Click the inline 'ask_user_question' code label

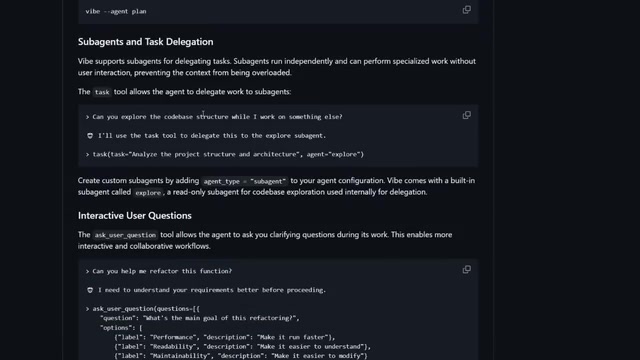(x=125, y=235)
